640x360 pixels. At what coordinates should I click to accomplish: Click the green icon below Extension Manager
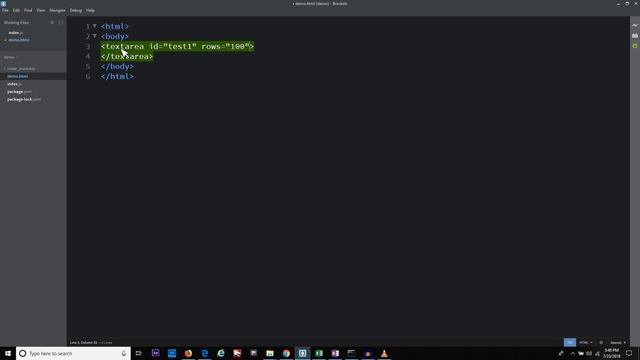(x=635, y=46)
